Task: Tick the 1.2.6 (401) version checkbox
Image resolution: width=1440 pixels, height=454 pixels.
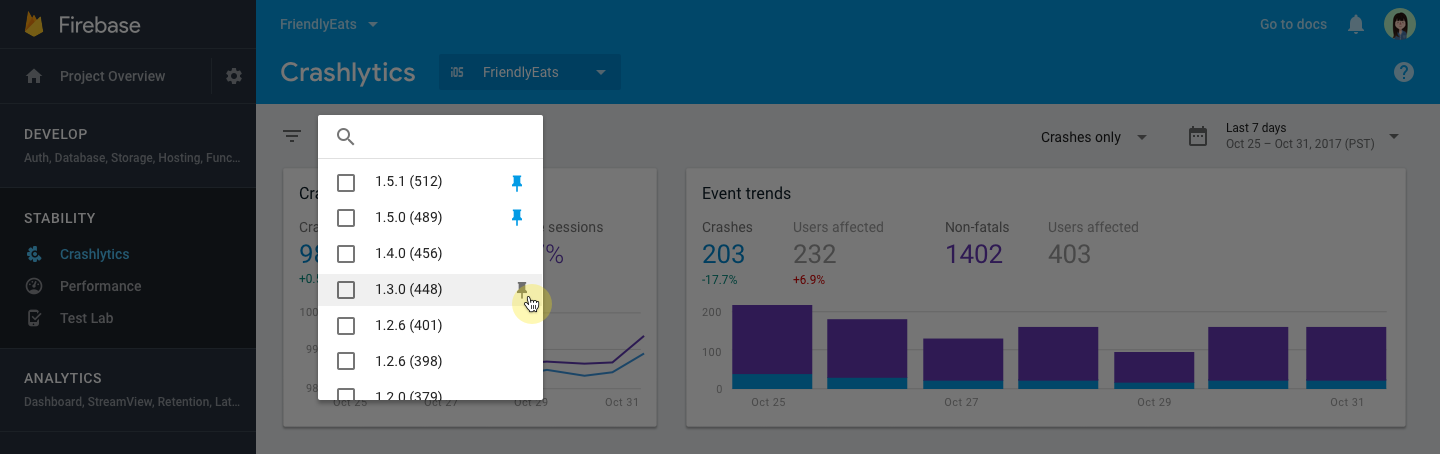Action: click(x=346, y=325)
